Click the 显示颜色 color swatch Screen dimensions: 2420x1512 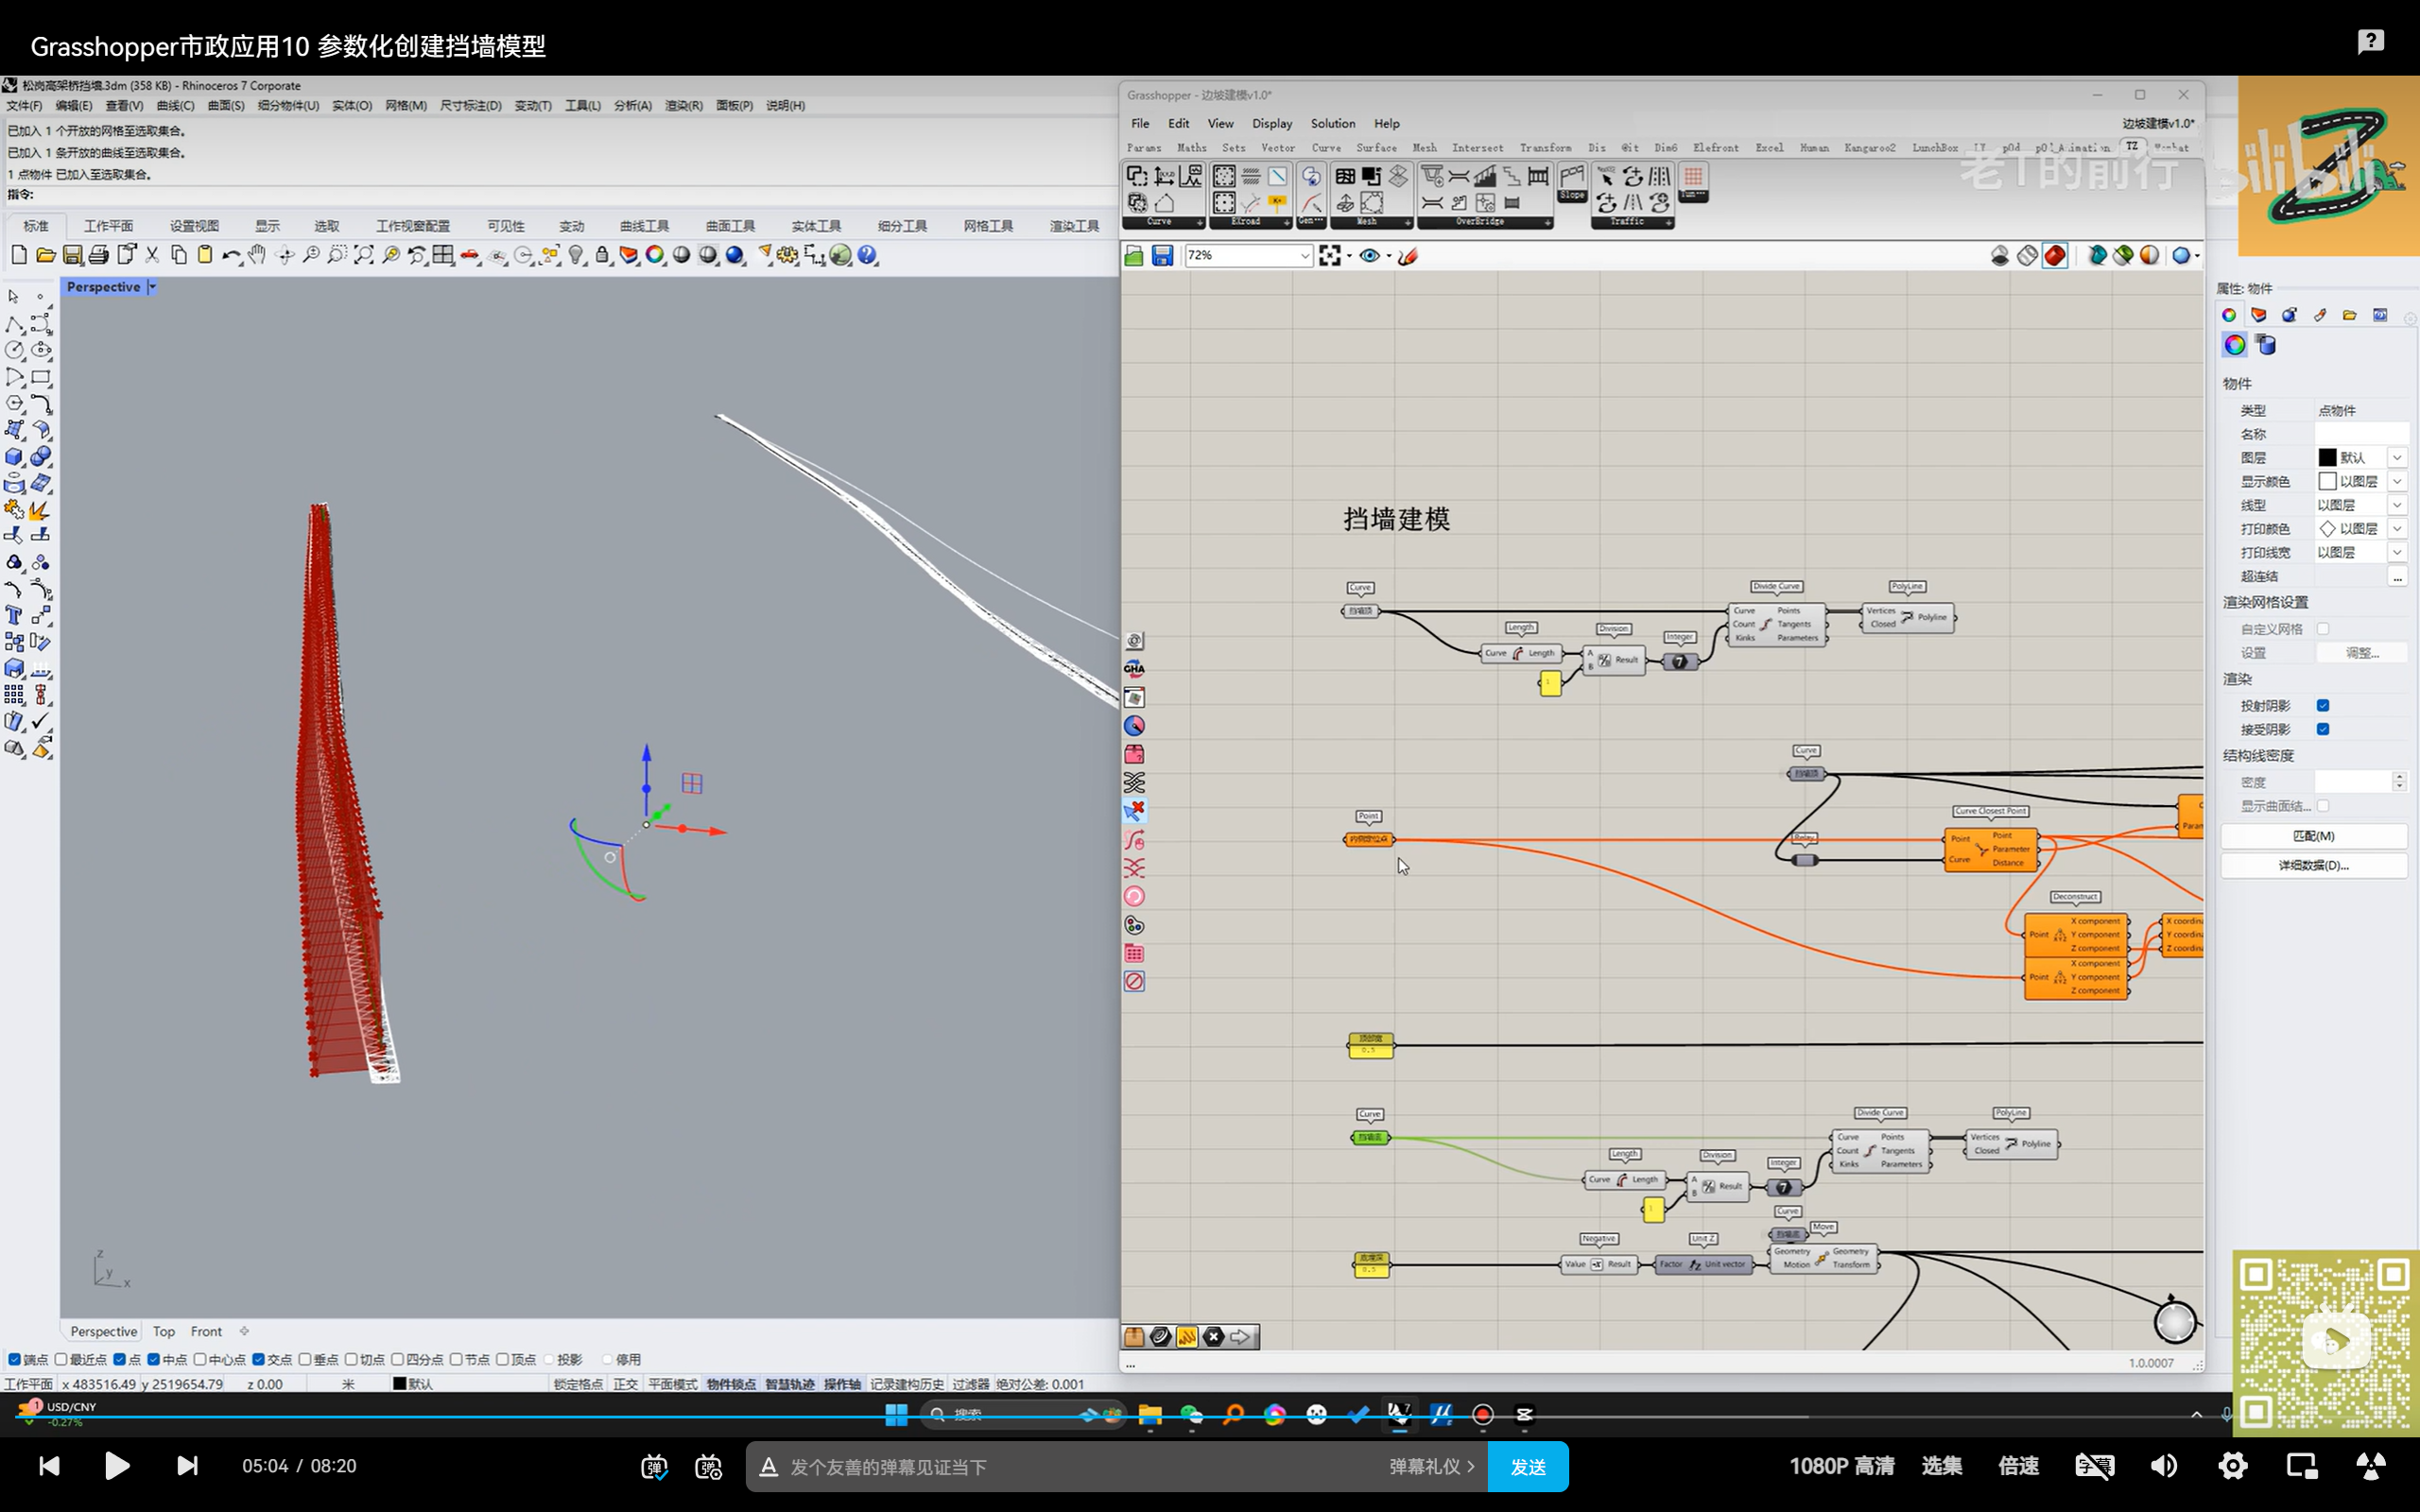click(x=2327, y=481)
